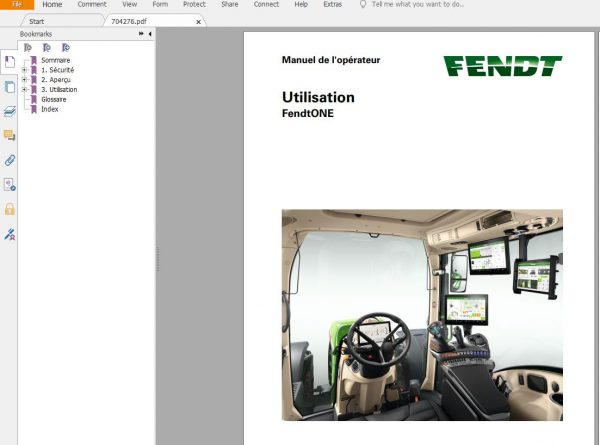Expand the Bookmarks panel
The image size is (600, 445).
[x=141, y=34]
